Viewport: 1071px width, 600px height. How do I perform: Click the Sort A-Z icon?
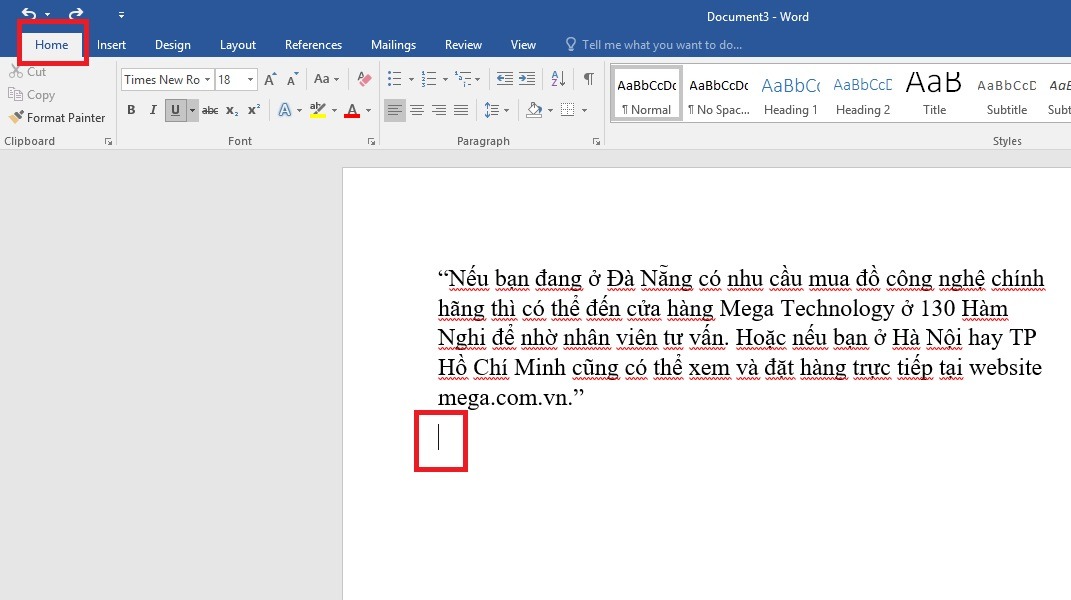pos(558,79)
